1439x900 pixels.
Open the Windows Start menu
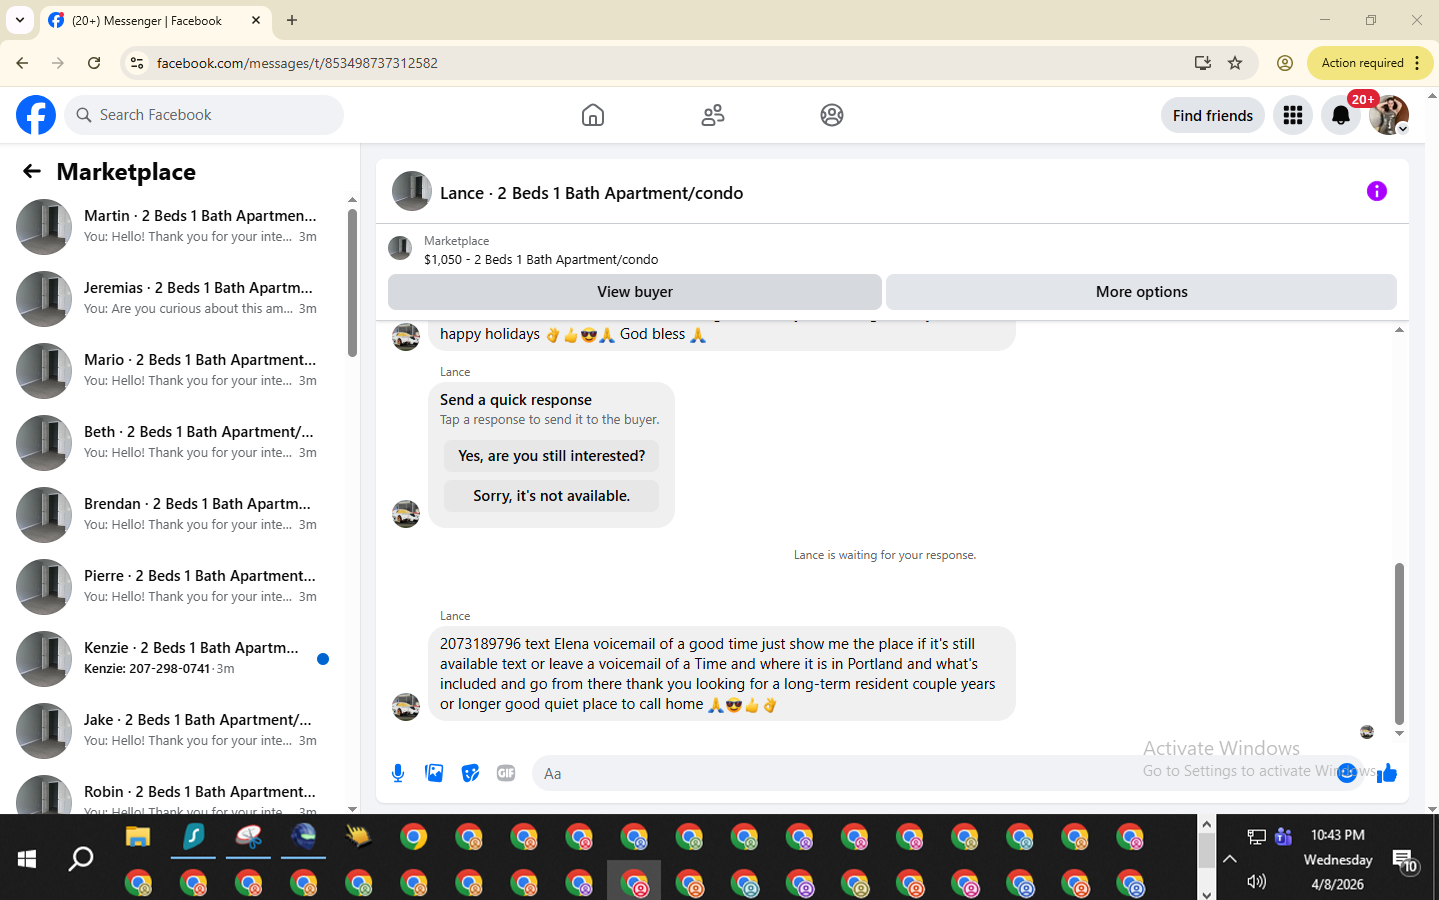click(27, 858)
